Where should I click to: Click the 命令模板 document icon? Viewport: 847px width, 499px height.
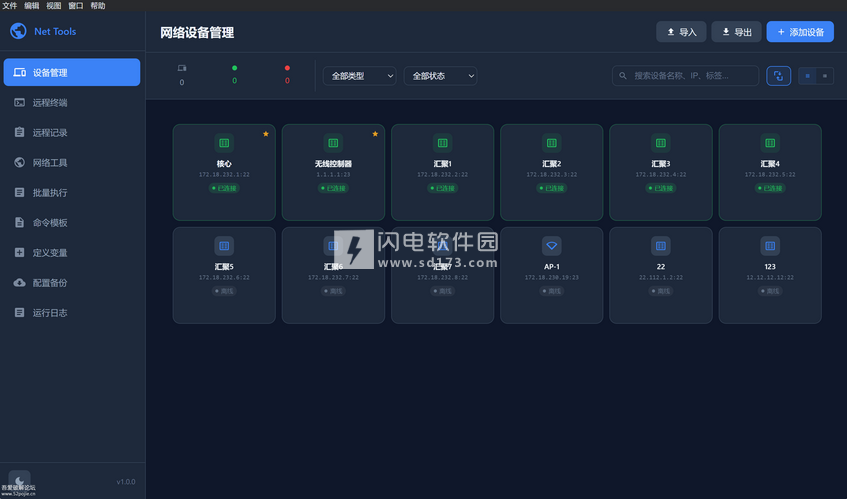click(x=20, y=222)
